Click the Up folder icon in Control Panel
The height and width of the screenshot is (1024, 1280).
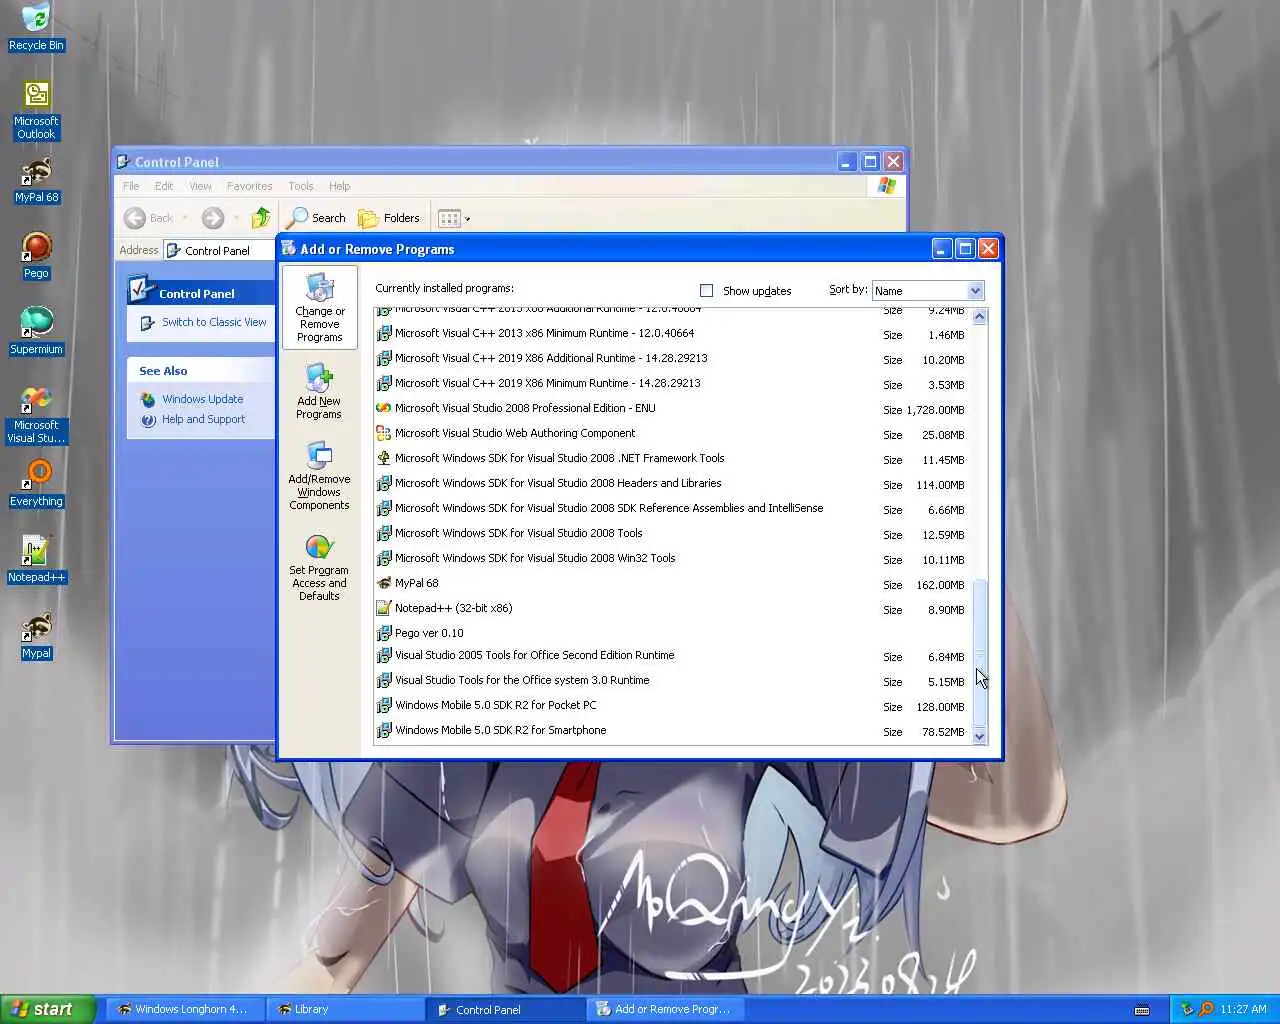260,217
